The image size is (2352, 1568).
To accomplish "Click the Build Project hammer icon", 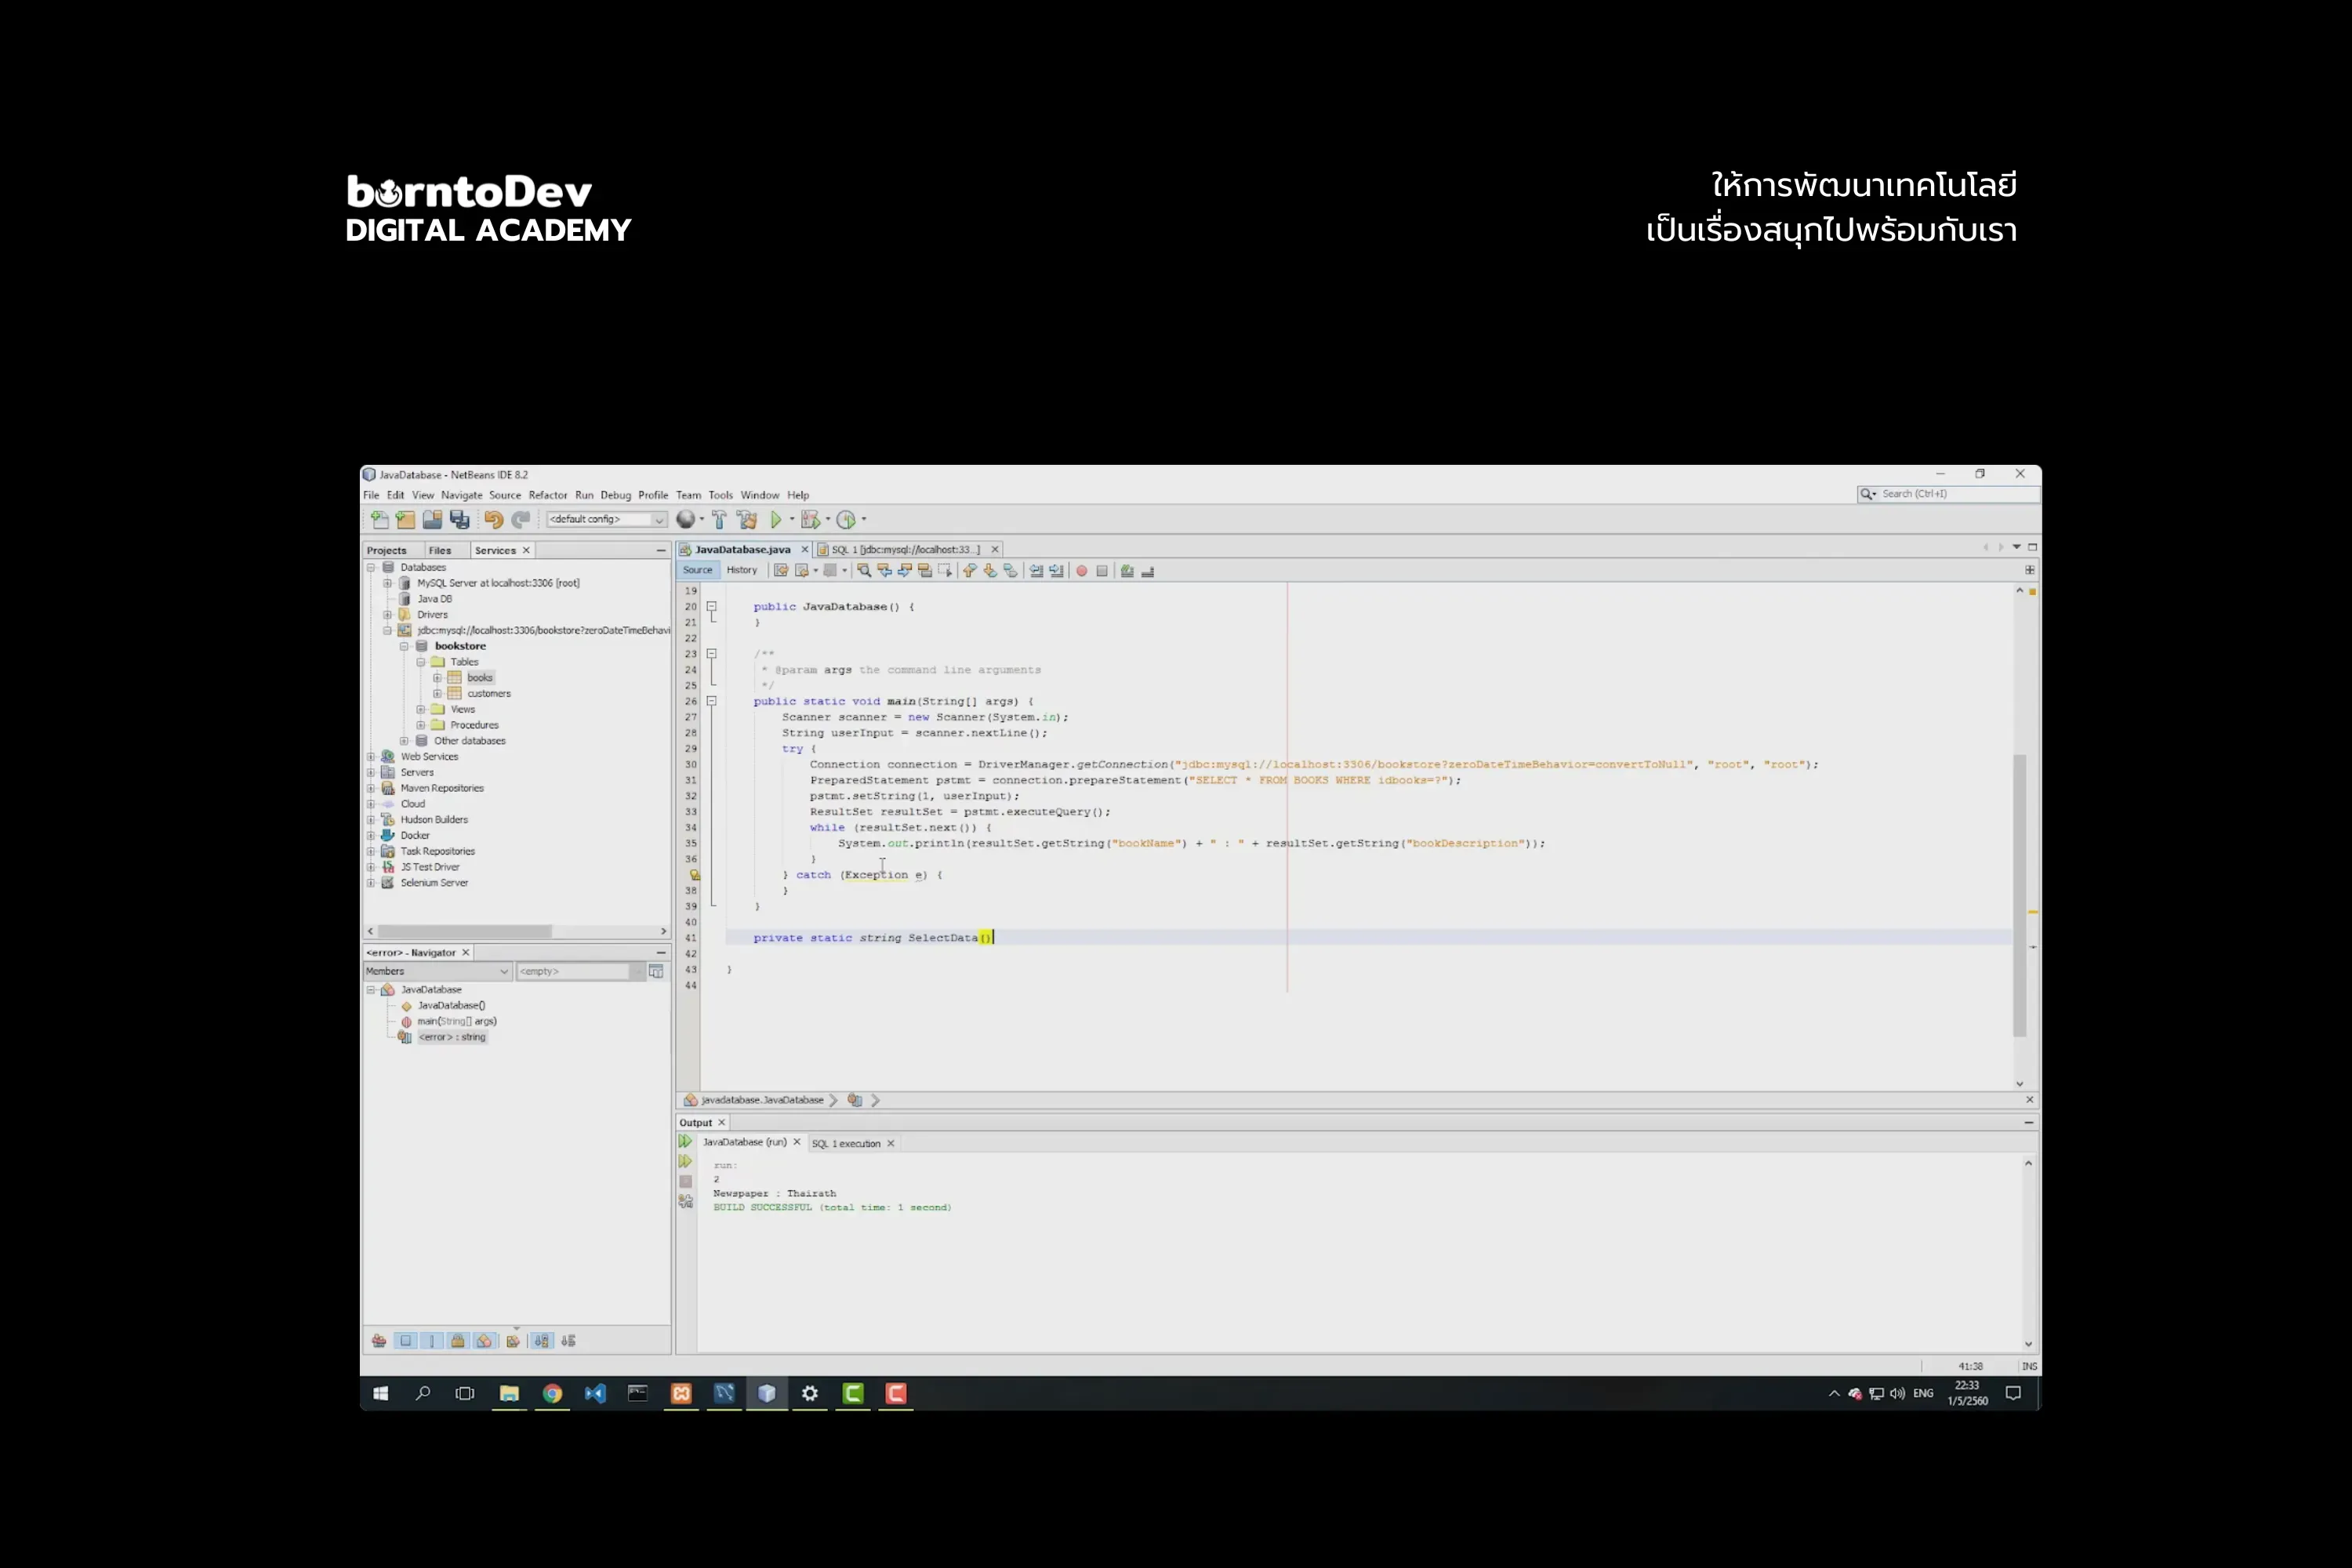I will tap(719, 520).
